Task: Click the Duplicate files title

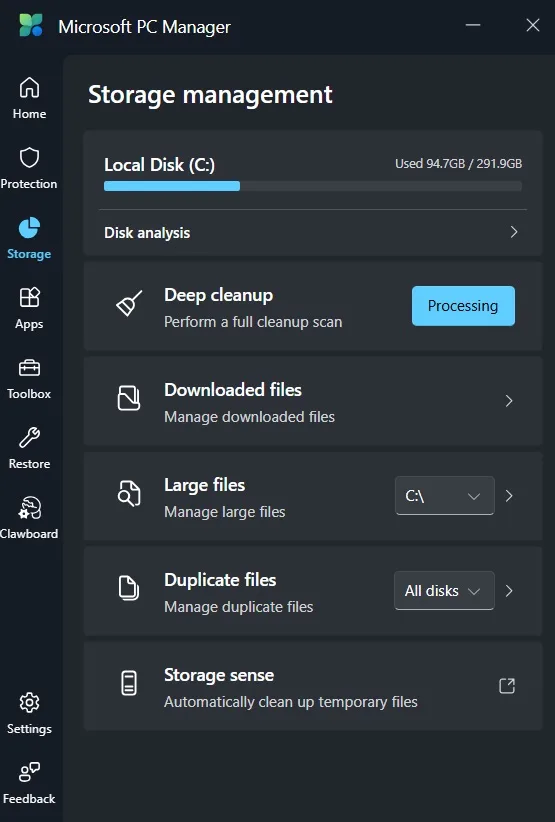Action: 220,580
